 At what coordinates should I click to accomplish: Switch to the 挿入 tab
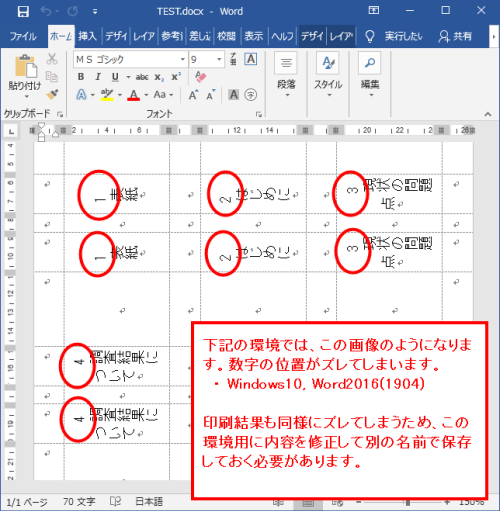tap(88, 36)
